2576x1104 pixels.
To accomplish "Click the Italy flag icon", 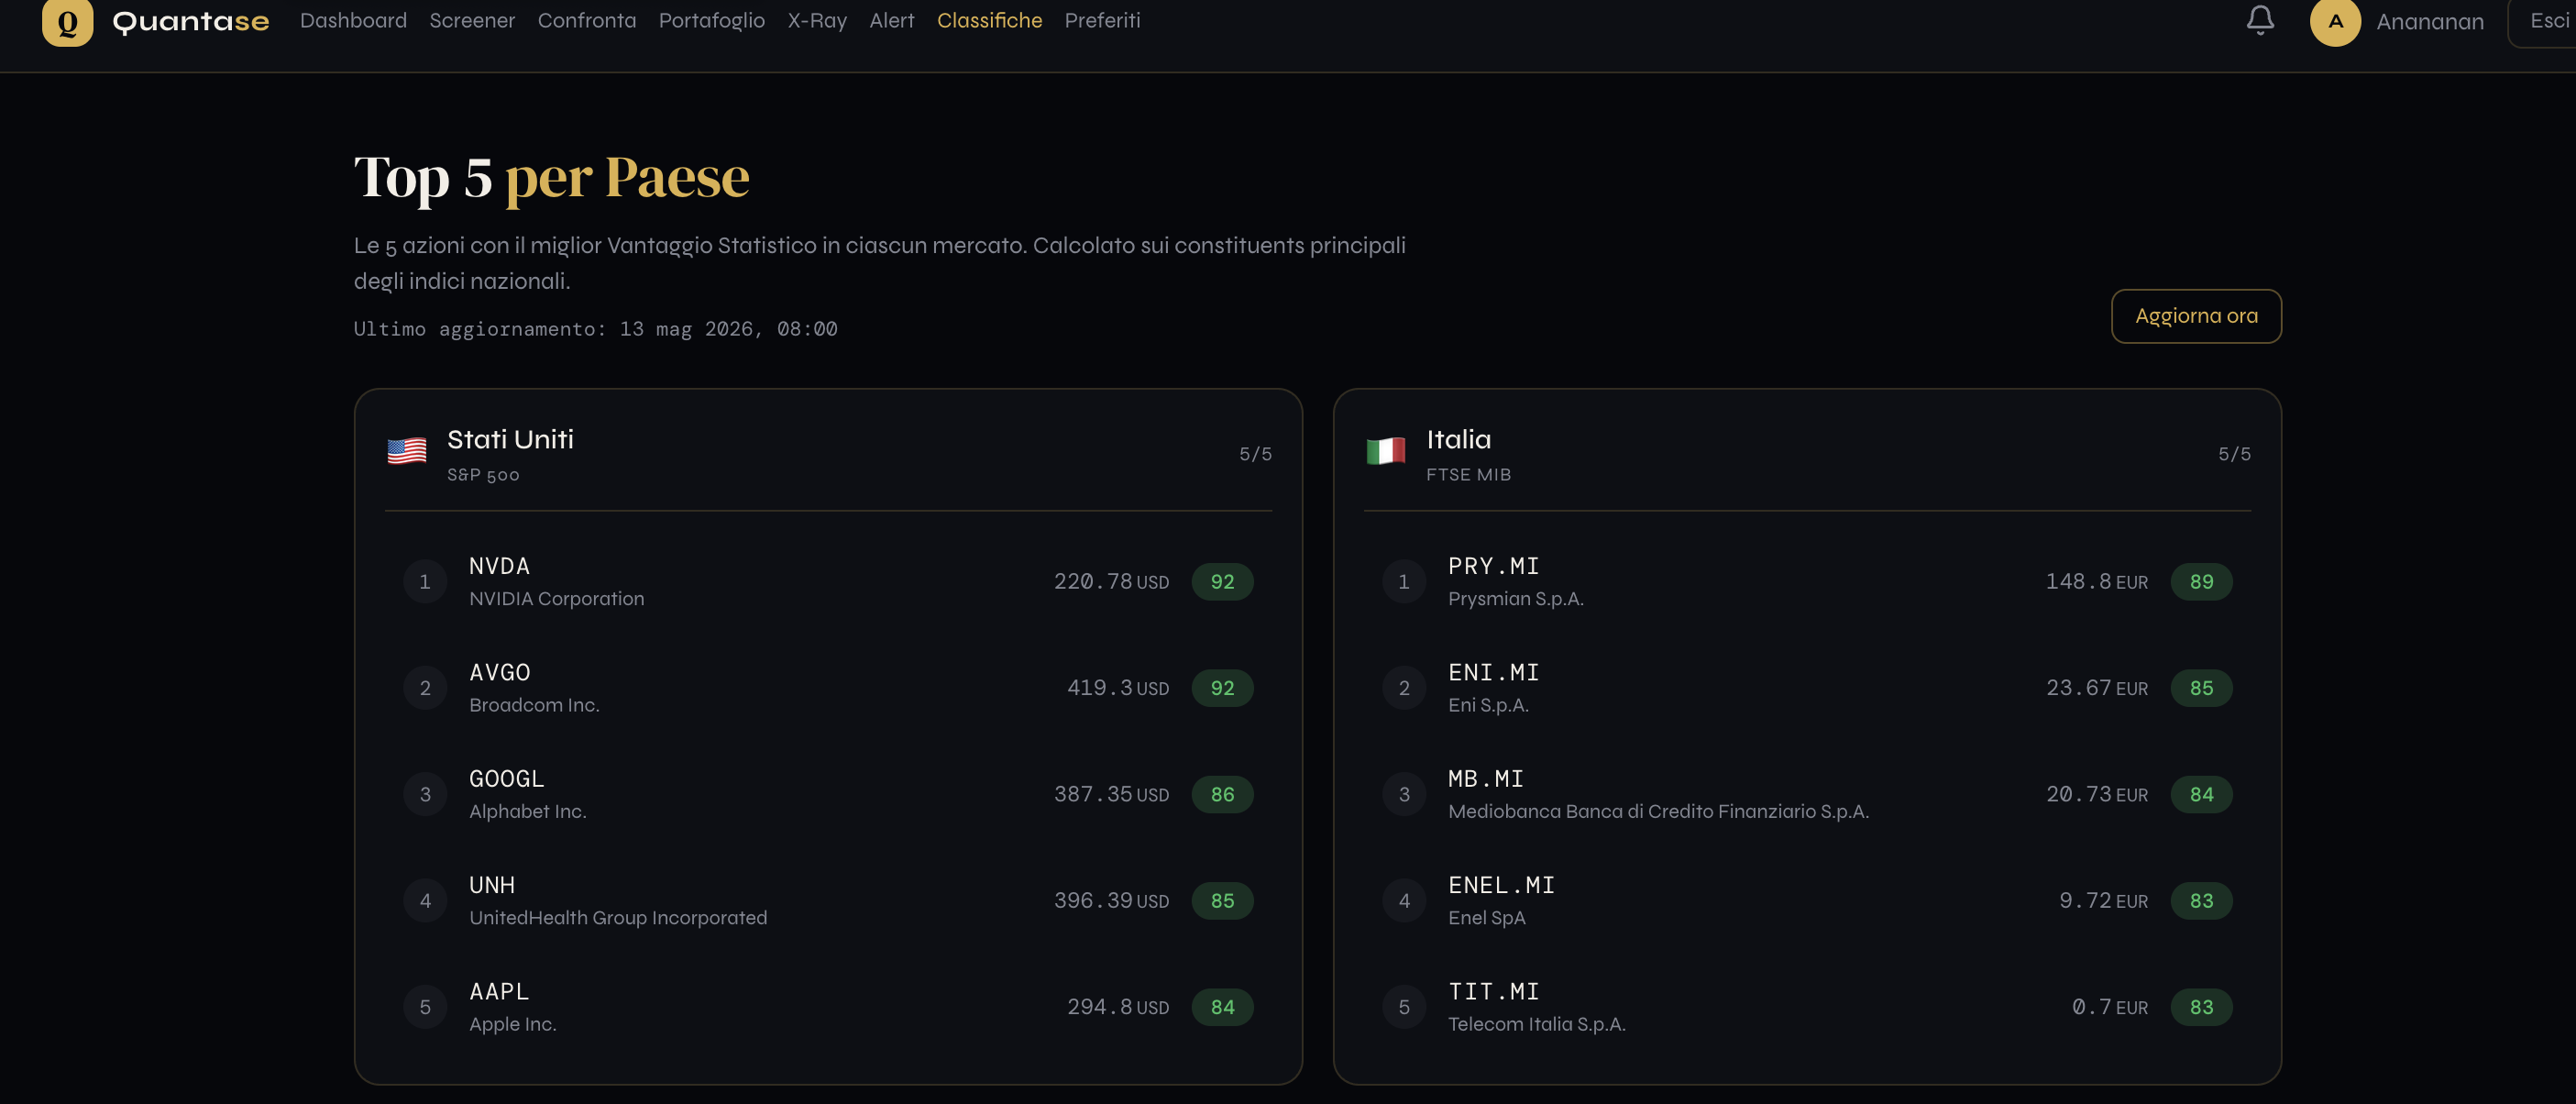I will 1386,452.
